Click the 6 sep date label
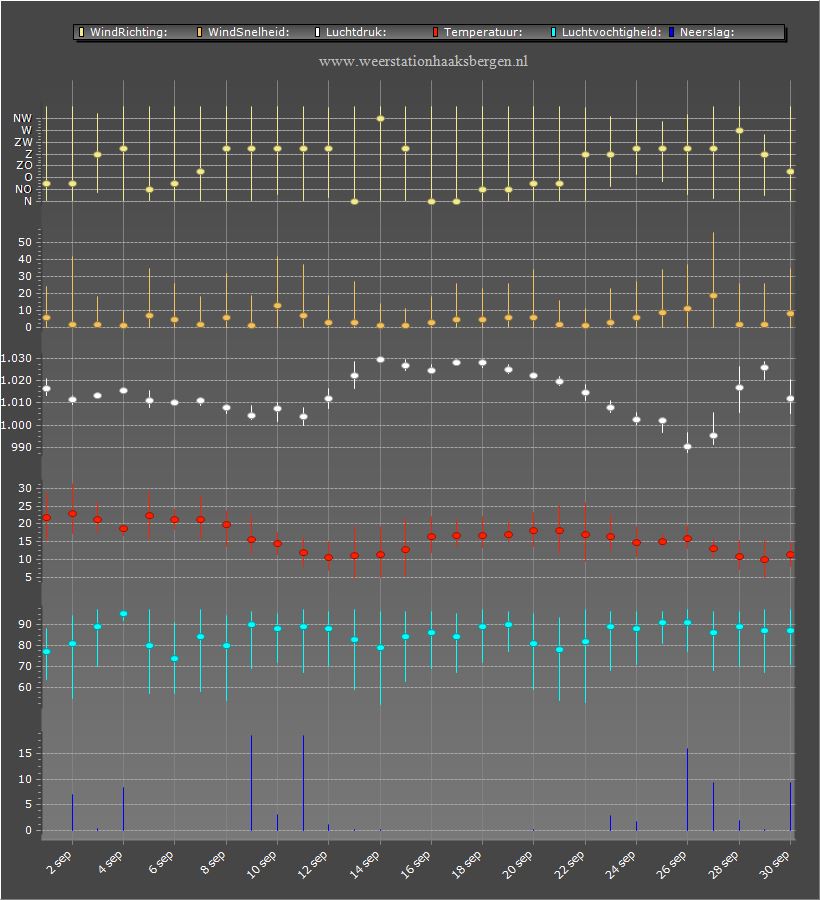This screenshot has width=820, height=900. pos(161,863)
